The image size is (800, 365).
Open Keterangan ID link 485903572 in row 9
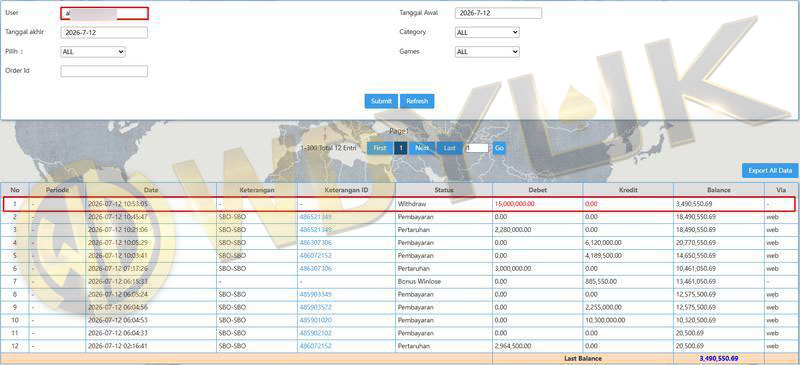coord(315,307)
